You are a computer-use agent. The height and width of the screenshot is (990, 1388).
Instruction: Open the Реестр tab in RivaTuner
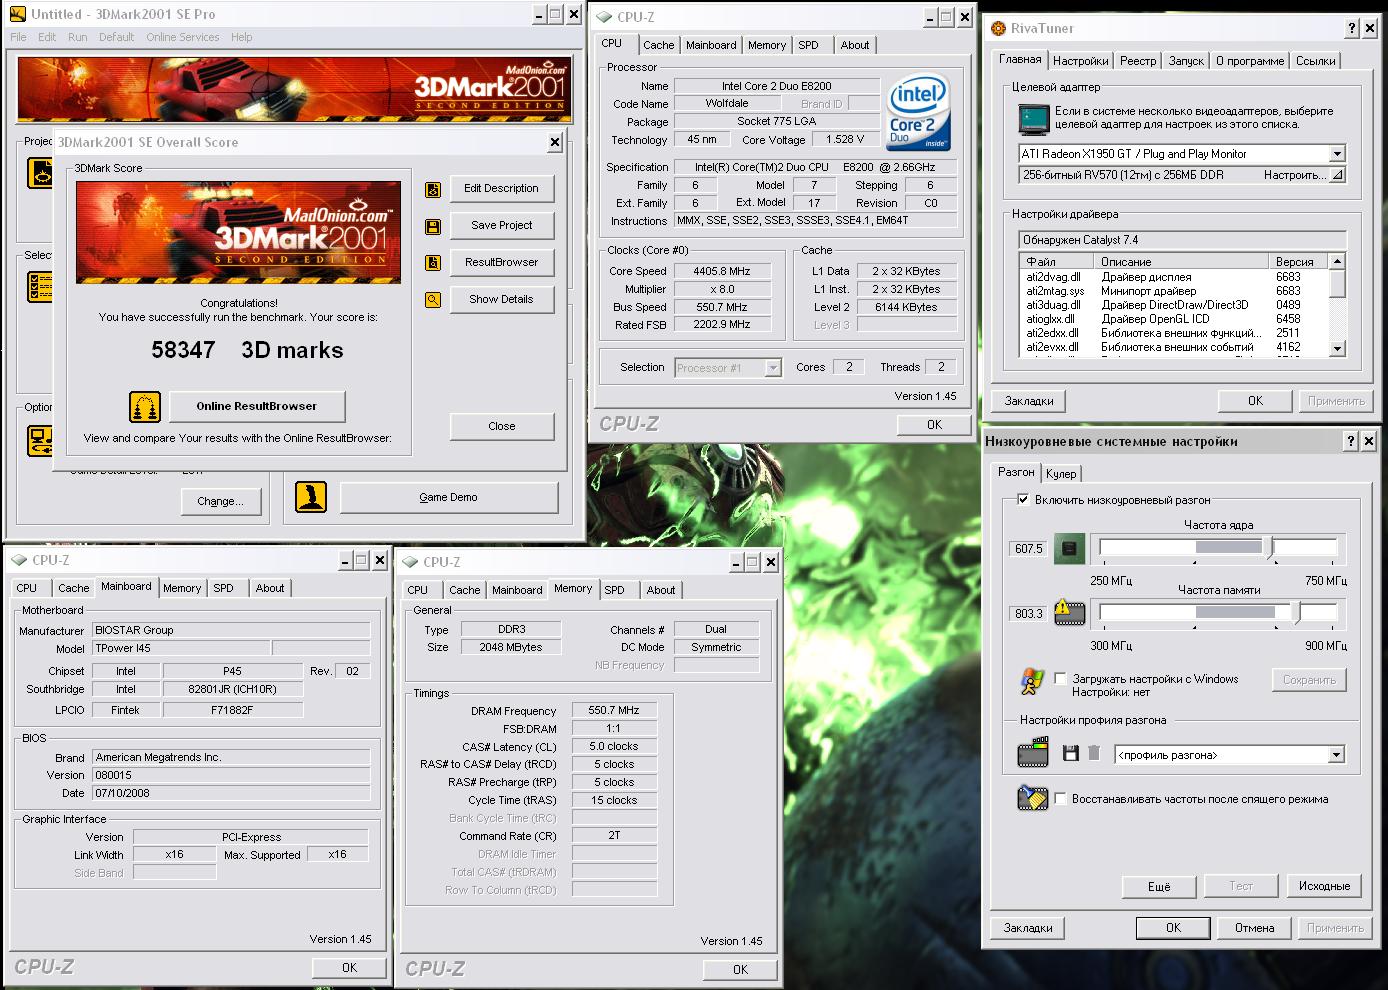tap(1138, 61)
